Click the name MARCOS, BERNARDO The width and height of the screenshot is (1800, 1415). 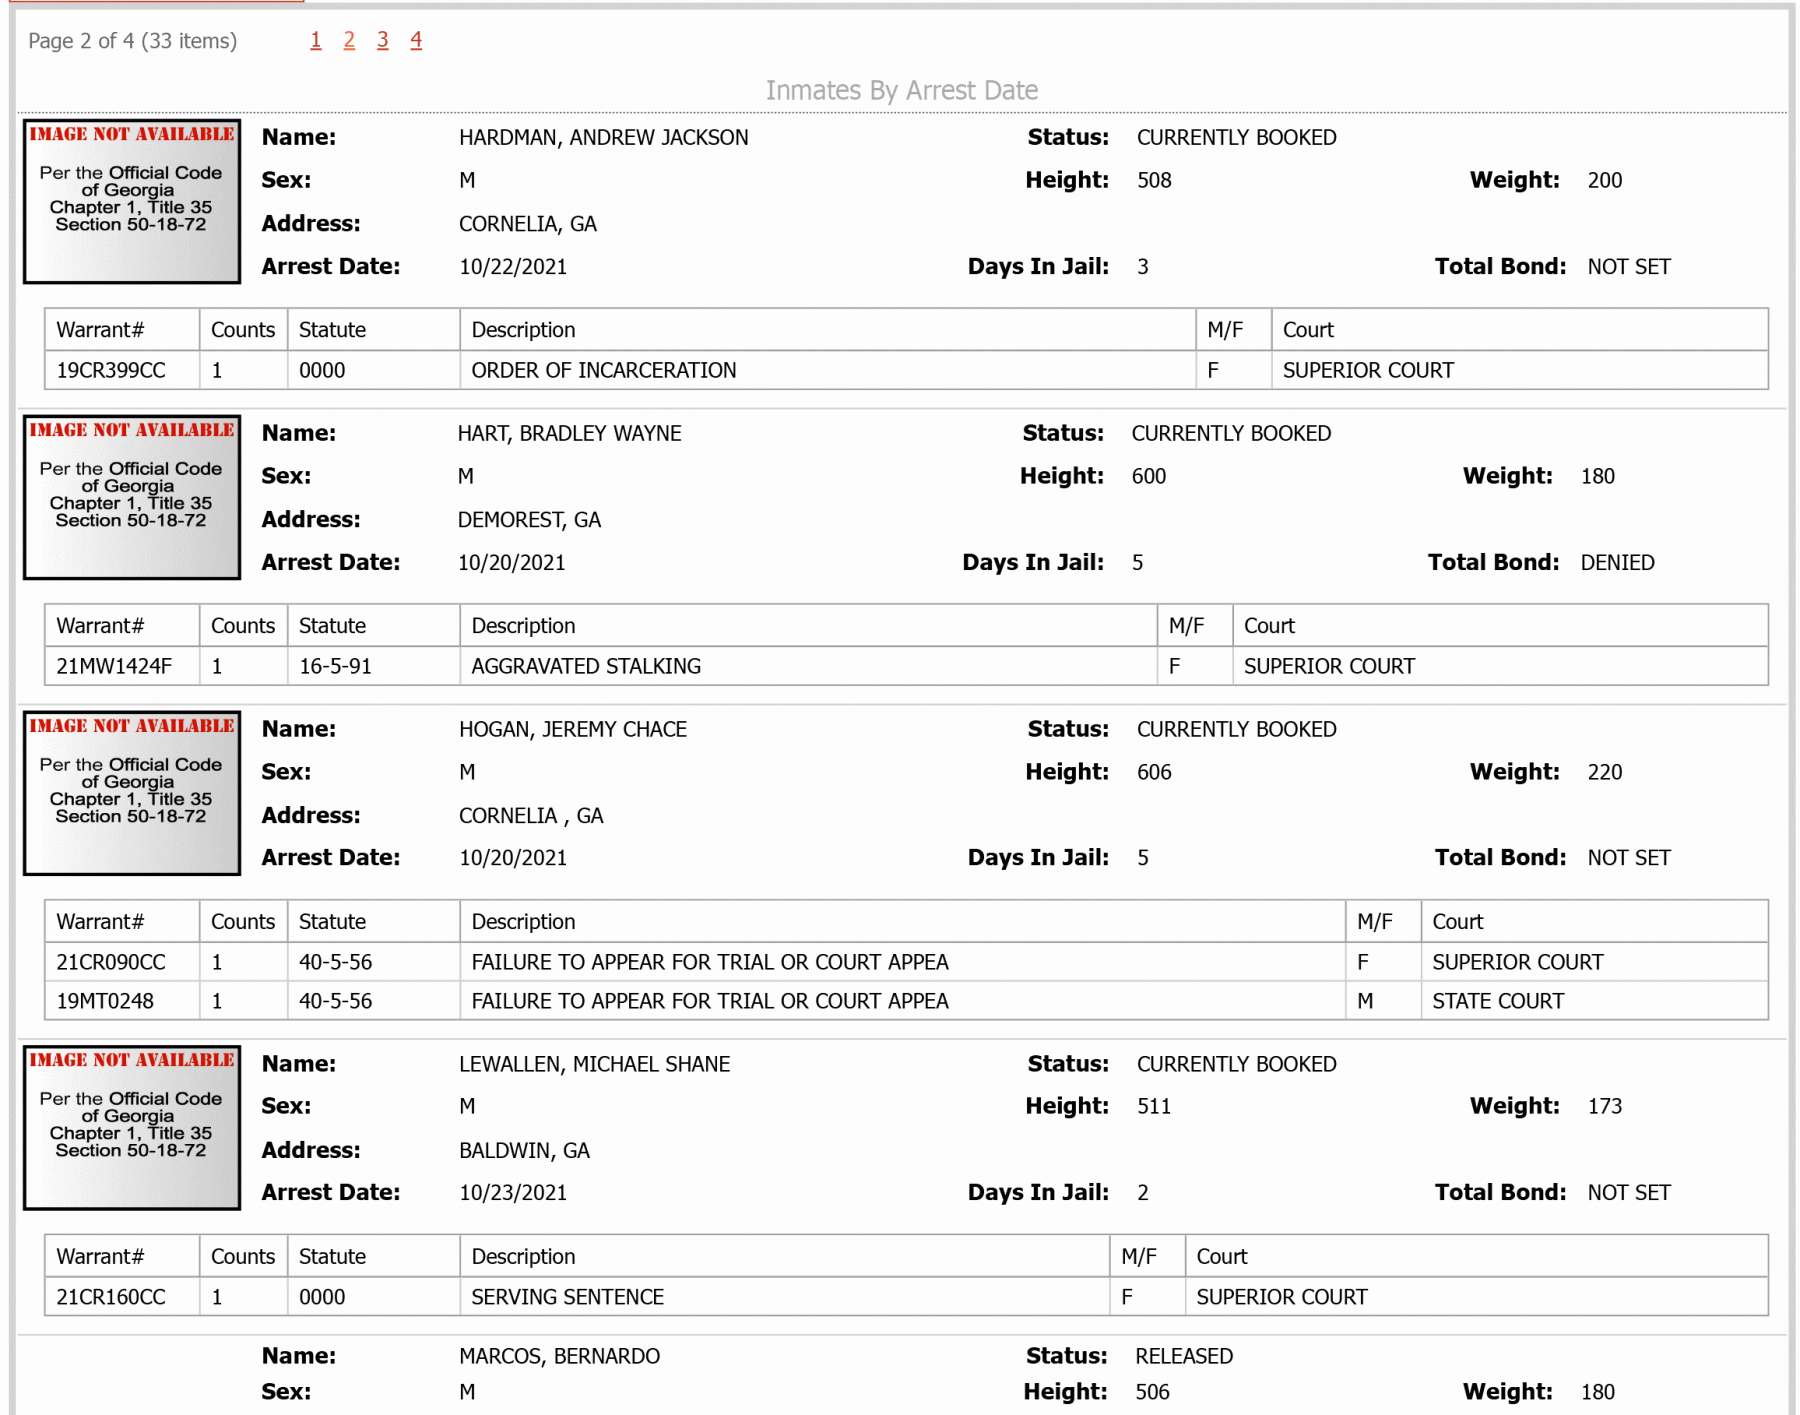559,1356
